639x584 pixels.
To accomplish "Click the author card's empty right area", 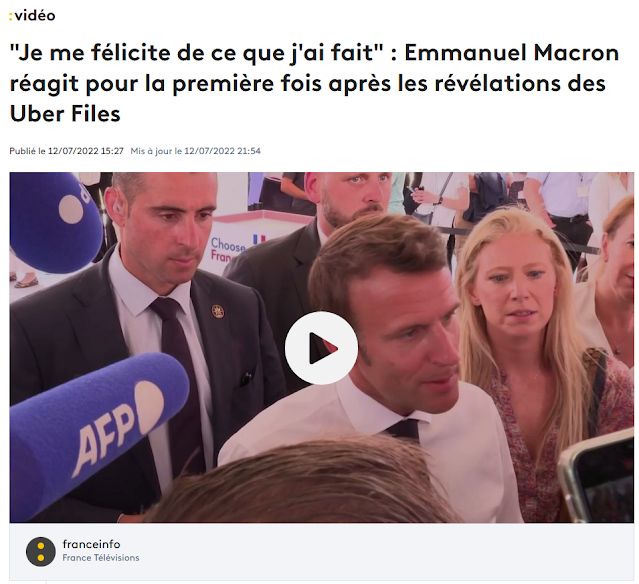I will click(387, 551).
